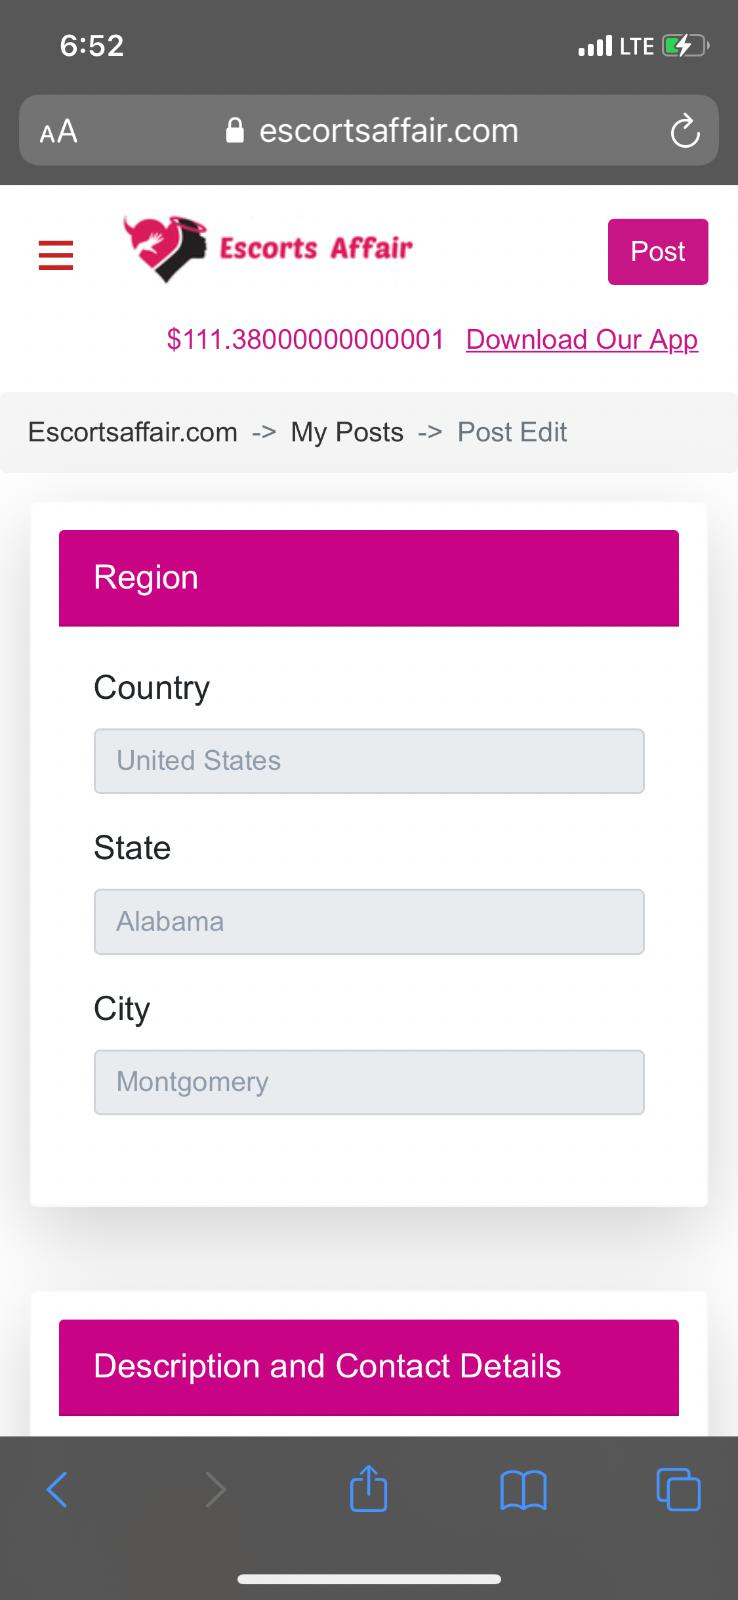Go back with browser back arrow

[x=58, y=1490]
